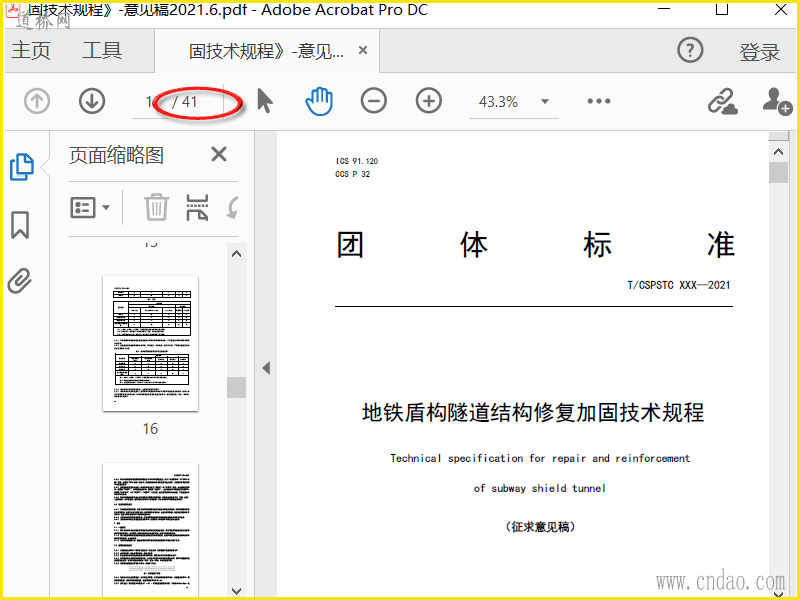Viewport: 800px width, 600px height.
Task: Open the 43.3% zoom level dropdown
Action: pos(545,101)
